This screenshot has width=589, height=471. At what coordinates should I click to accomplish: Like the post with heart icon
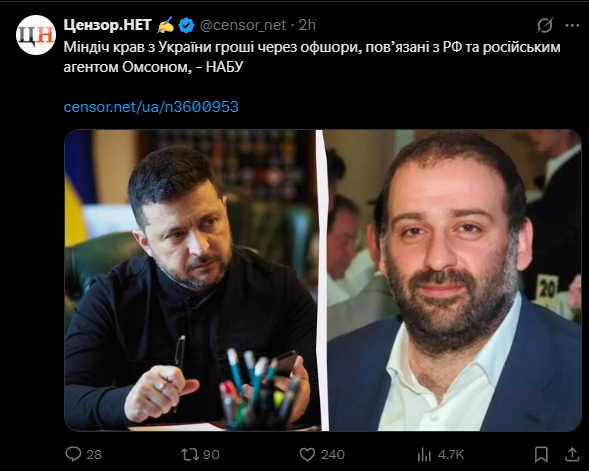(307, 454)
